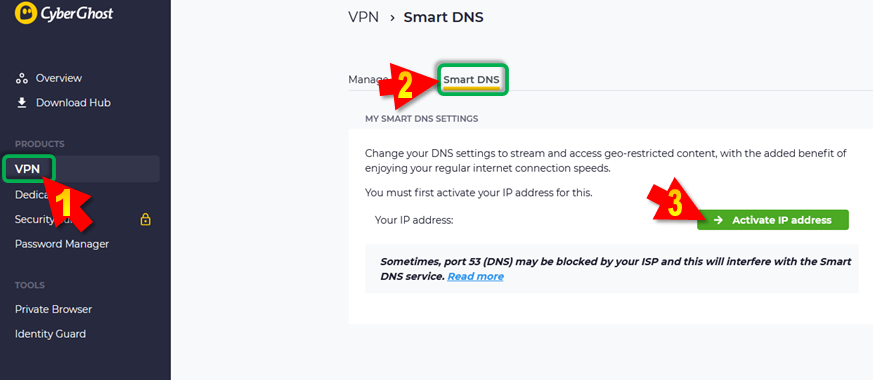873x380 pixels.
Task: Launch Private Browser tool
Action: (53, 309)
